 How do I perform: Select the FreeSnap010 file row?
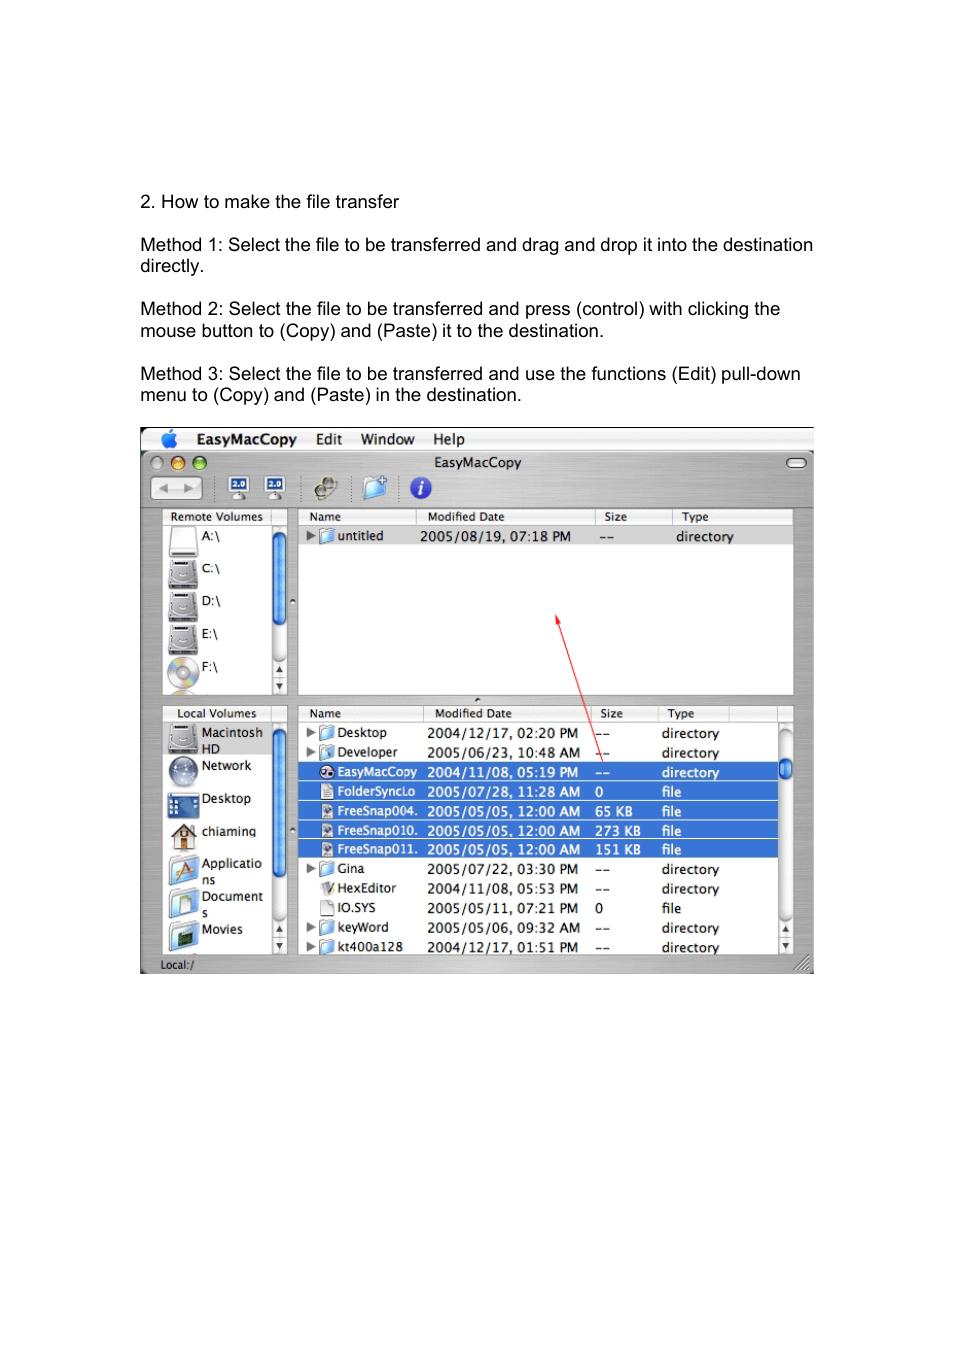[x=538, y=831]
